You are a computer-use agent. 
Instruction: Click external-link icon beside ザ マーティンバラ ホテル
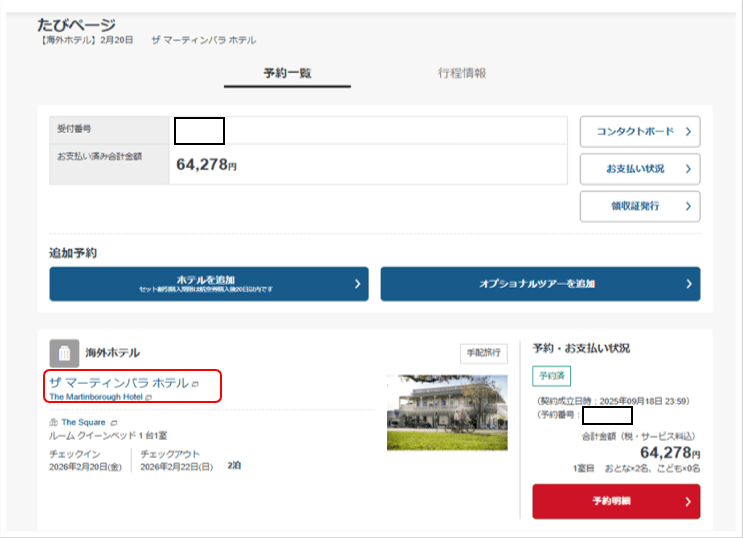click(x=196, y=384)
